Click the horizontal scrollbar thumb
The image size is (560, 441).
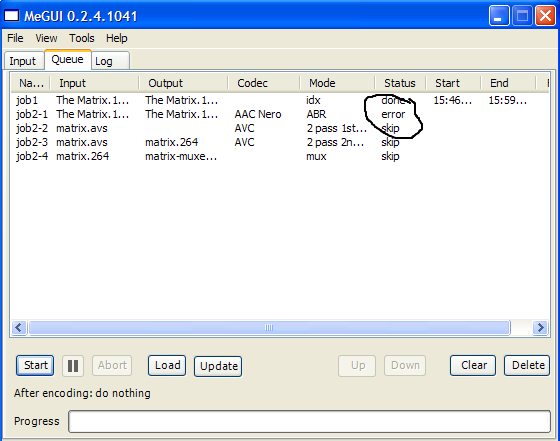pyautogui.click(x=269, y=327)
